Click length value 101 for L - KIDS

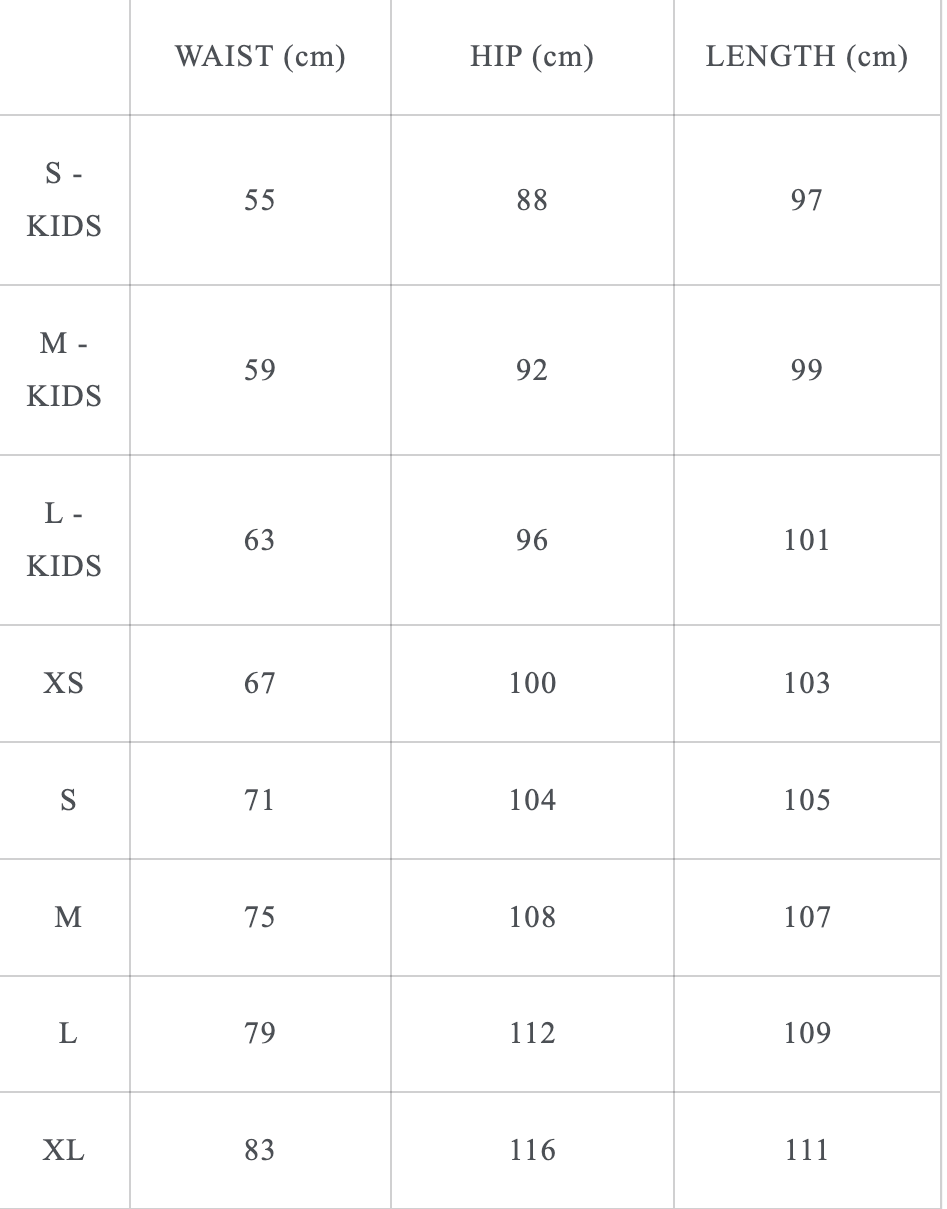tap(807, 540)
